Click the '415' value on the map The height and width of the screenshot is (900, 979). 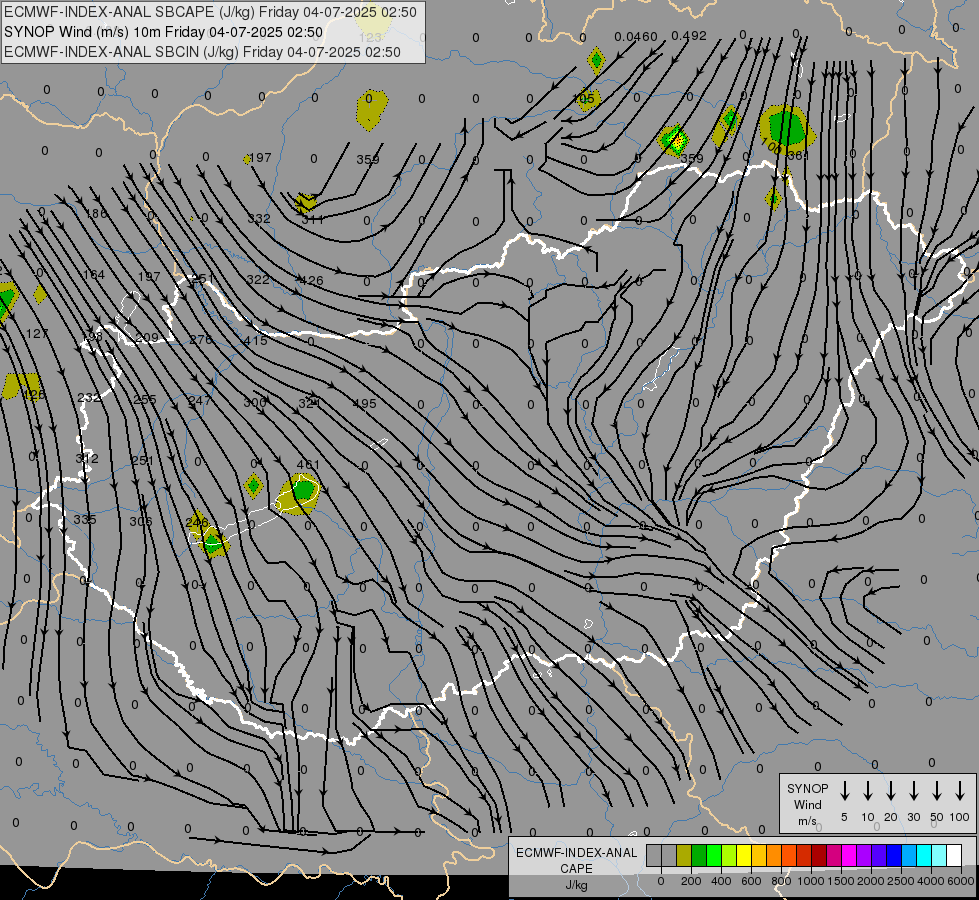point(256,340)
